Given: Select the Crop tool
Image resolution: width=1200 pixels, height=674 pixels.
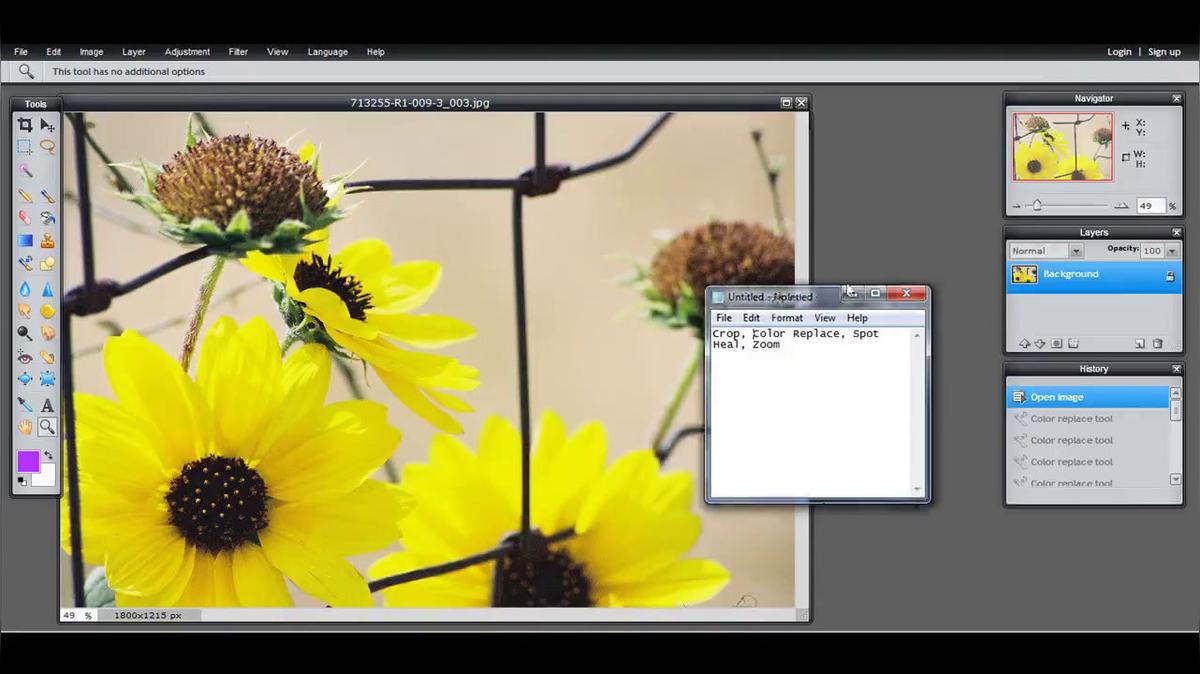Looking at the screenshot, I should (25, 125).
